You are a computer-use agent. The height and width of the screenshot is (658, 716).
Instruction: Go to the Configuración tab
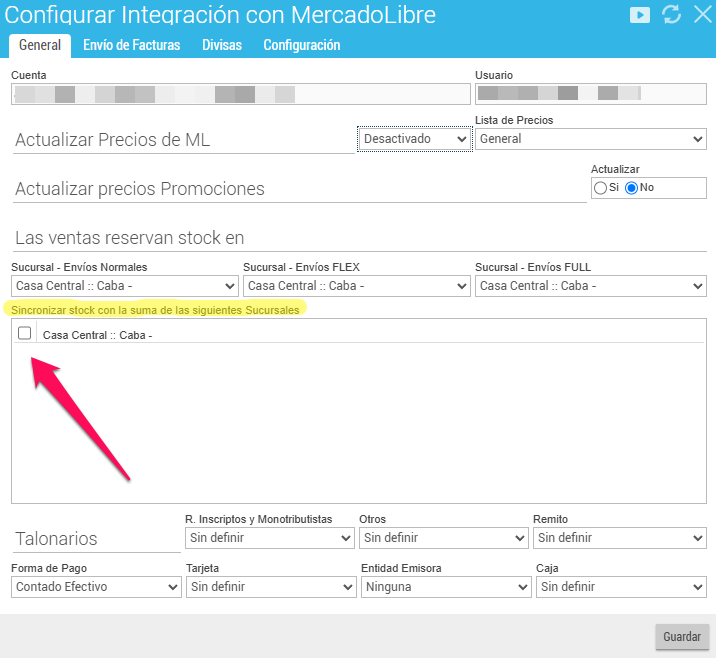(301, 45)
